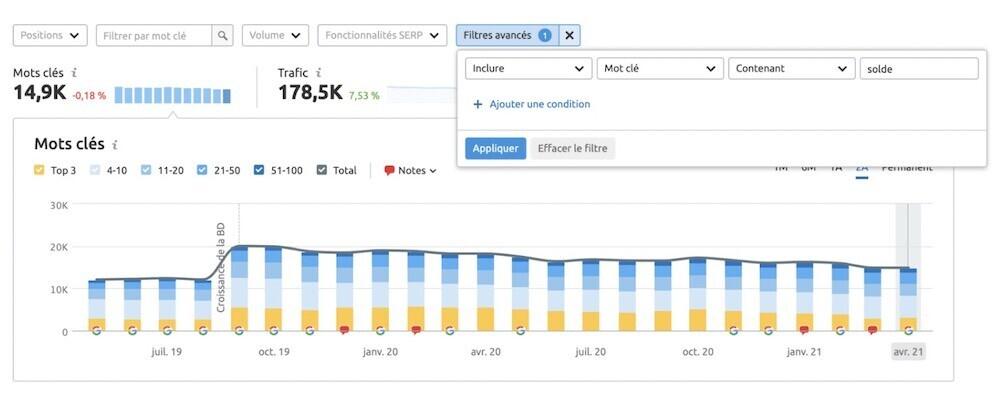Click the red Notes speech bubble icon
This screenshot has width=1000, height=397.
point(389,170)
